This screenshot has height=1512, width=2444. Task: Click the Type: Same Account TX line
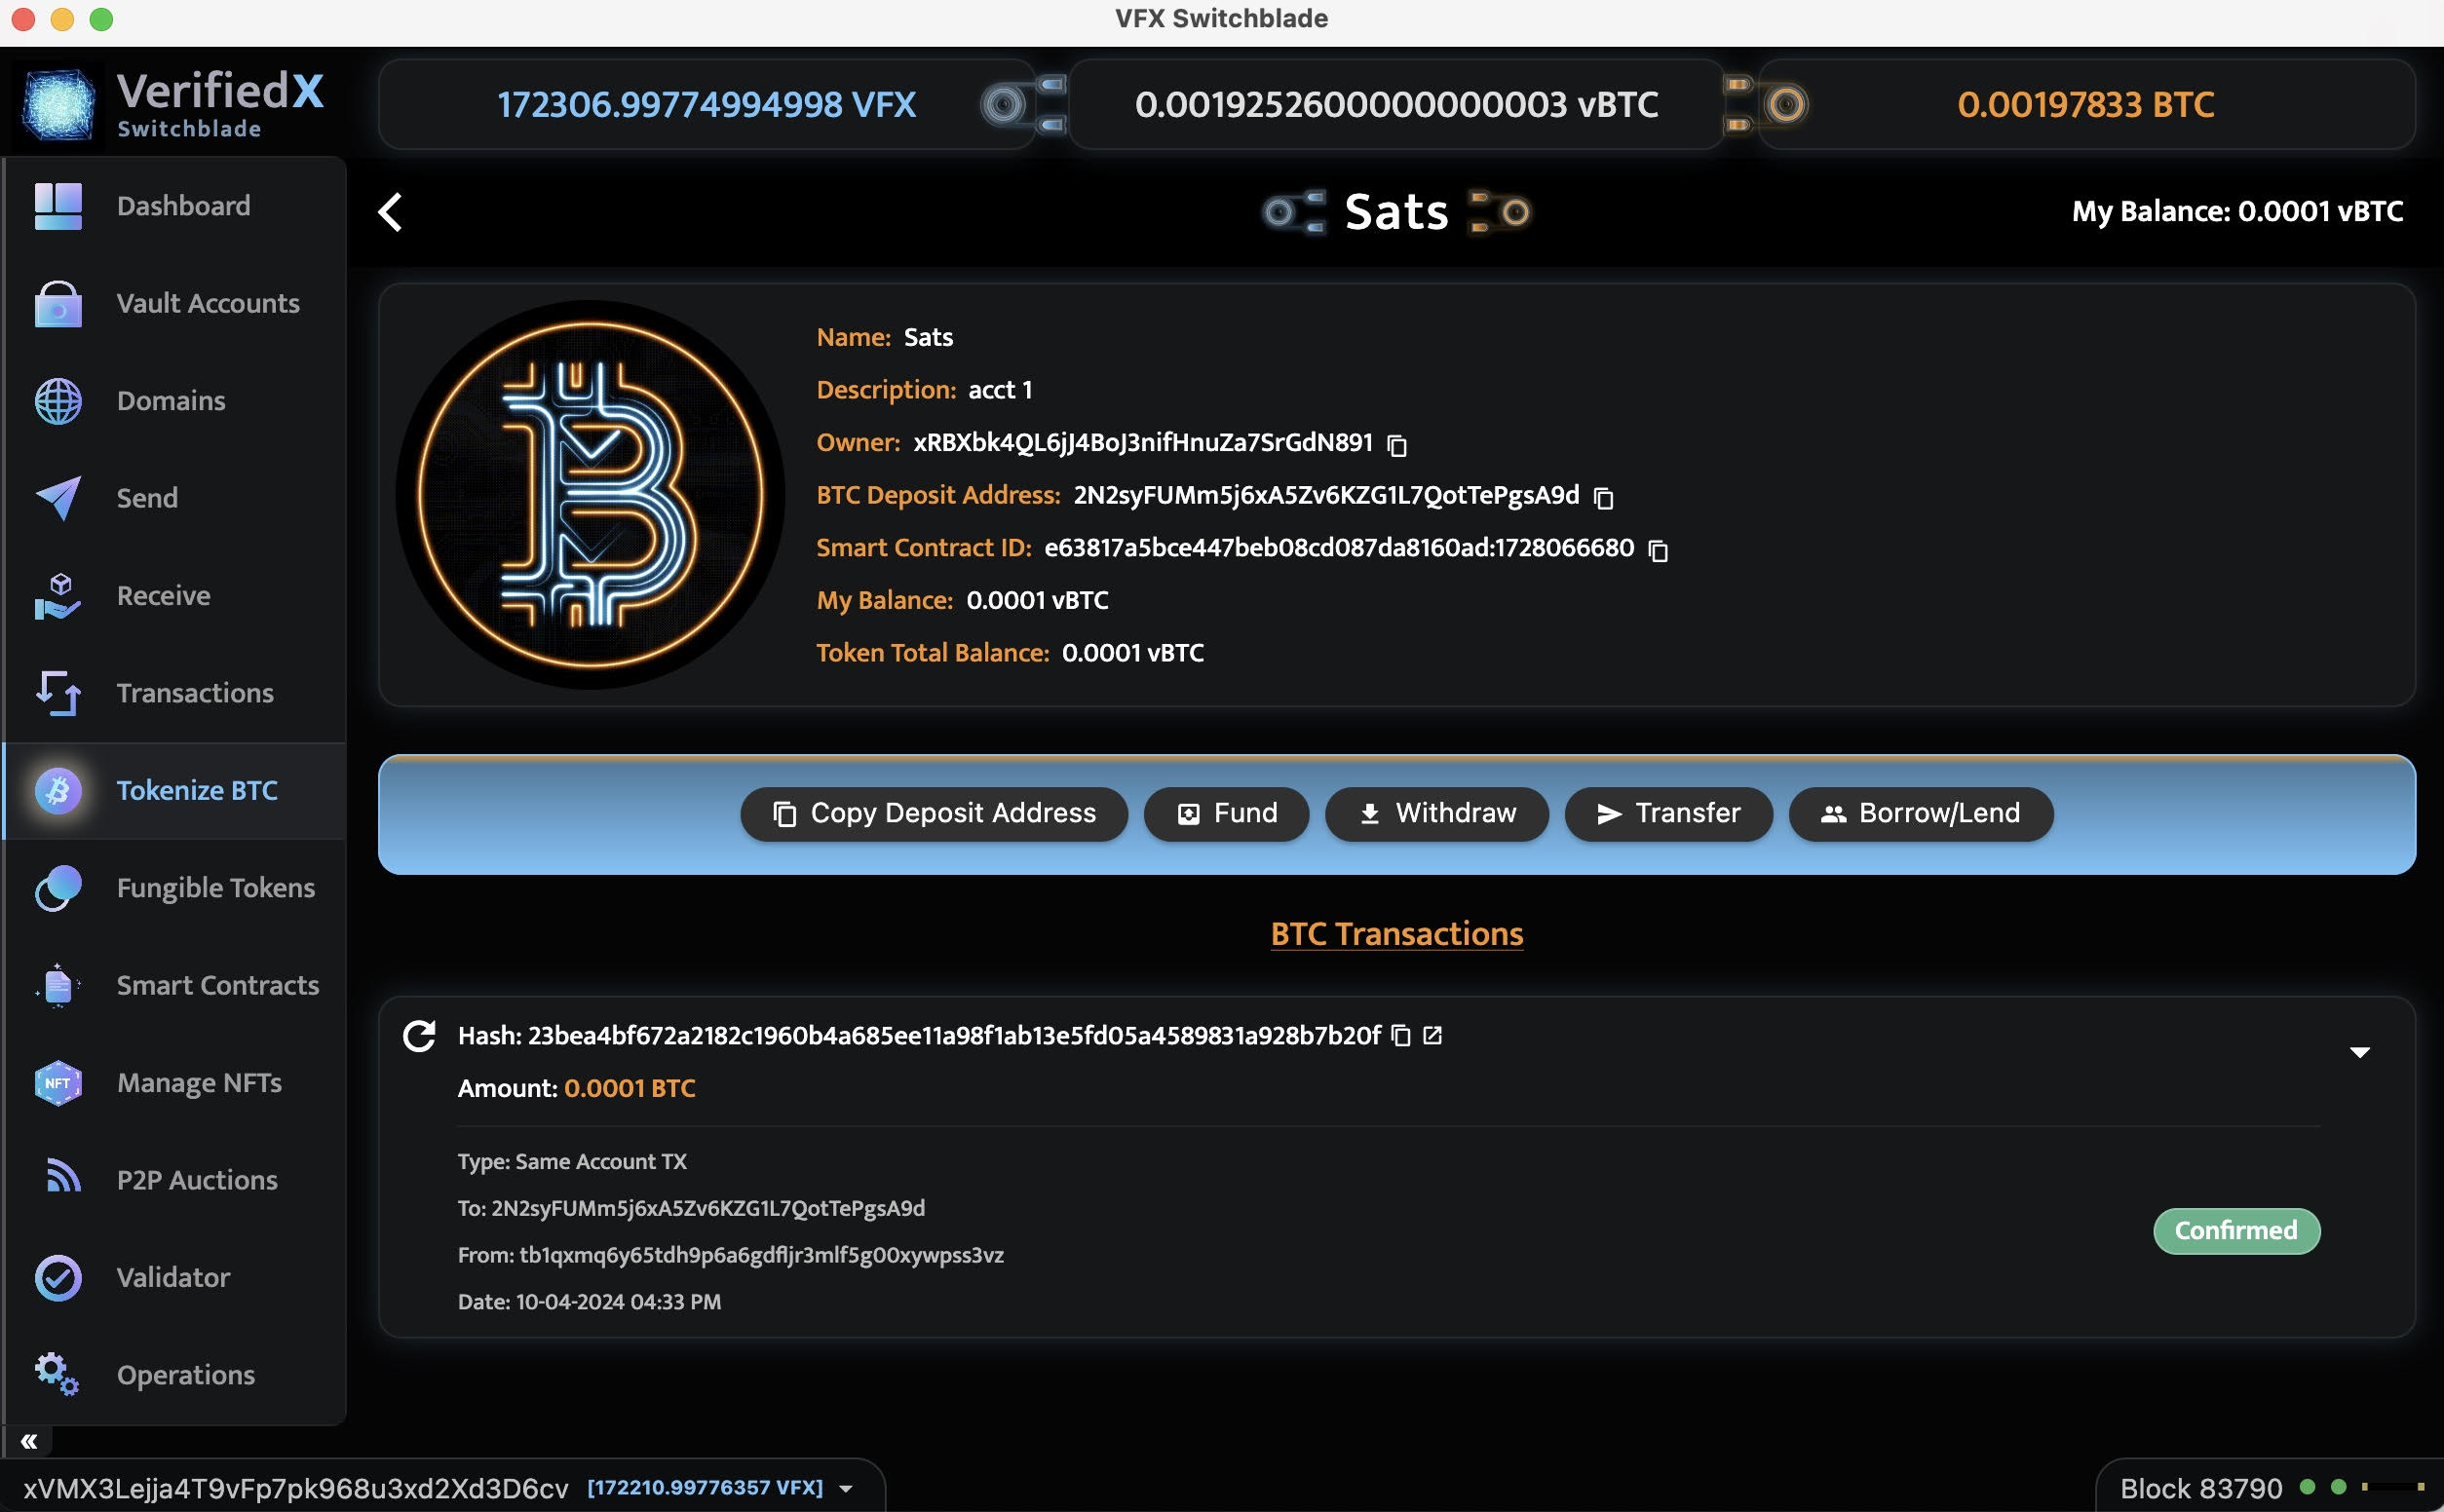pos(572,1162)
